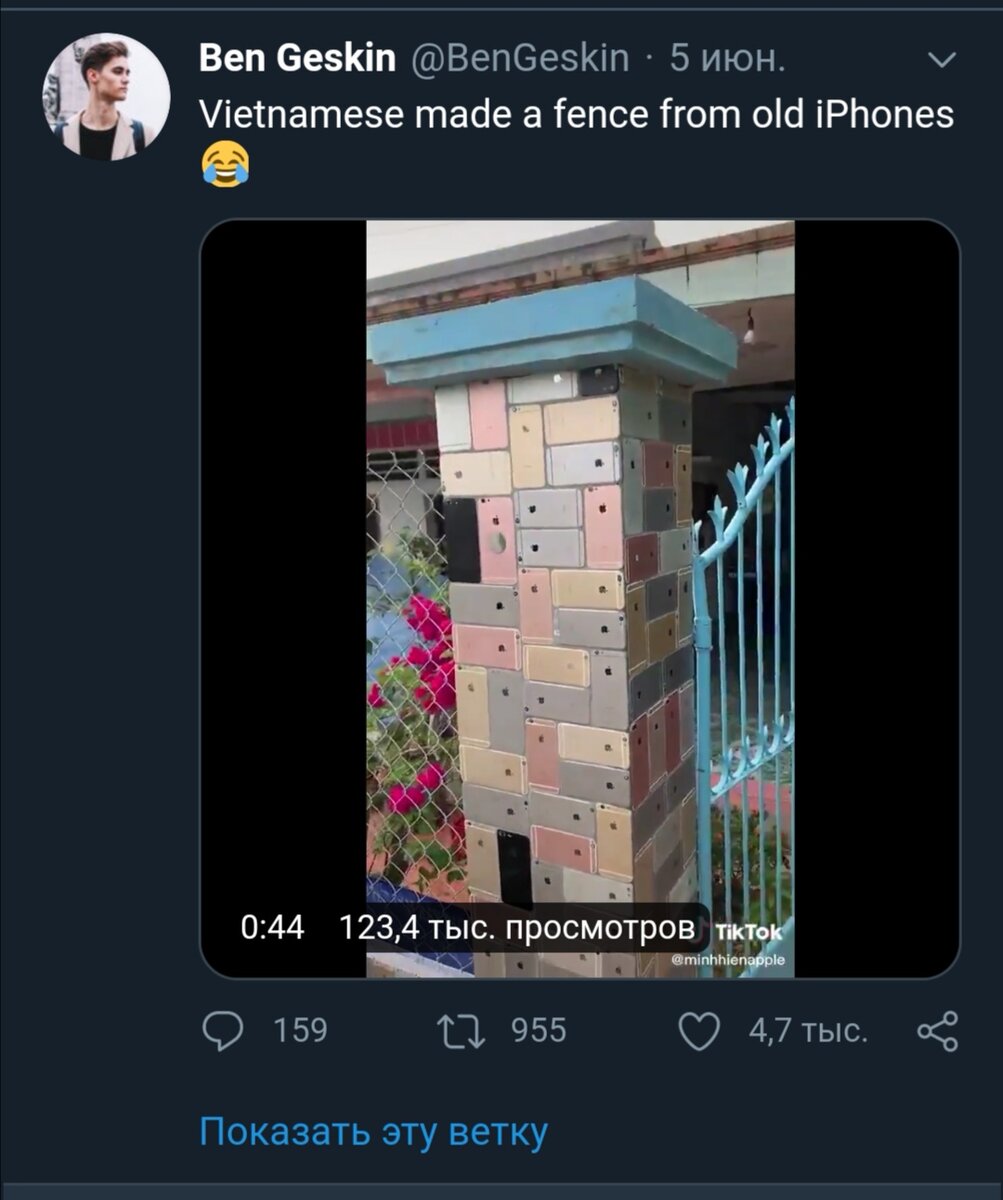The image size is (1003, 1200).
Task: Click the 4,7 тыс. likes count
Action: 808,1030
